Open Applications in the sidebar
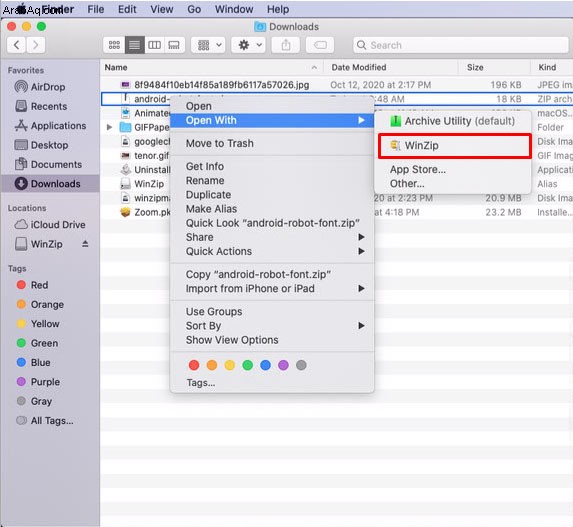Viewport: 573px width, 527px height. [x=50, y=126]
